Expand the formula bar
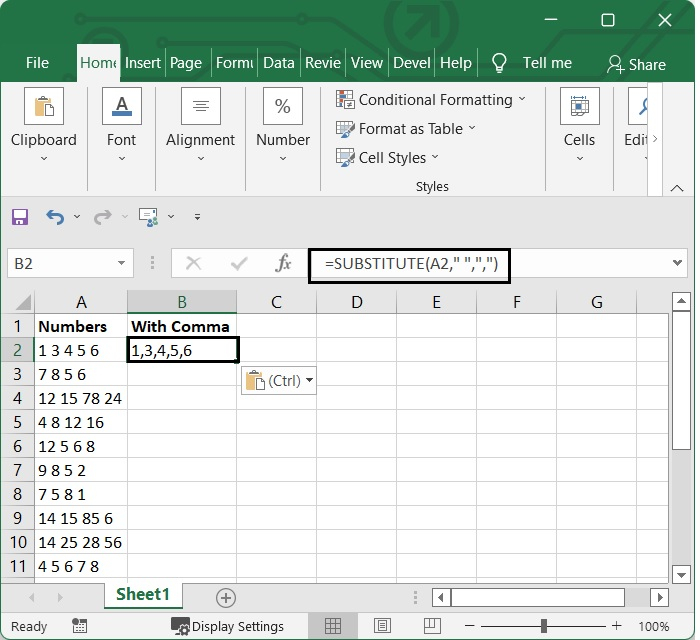Viewport: 700px width, 640px height. tap(677, 263)
